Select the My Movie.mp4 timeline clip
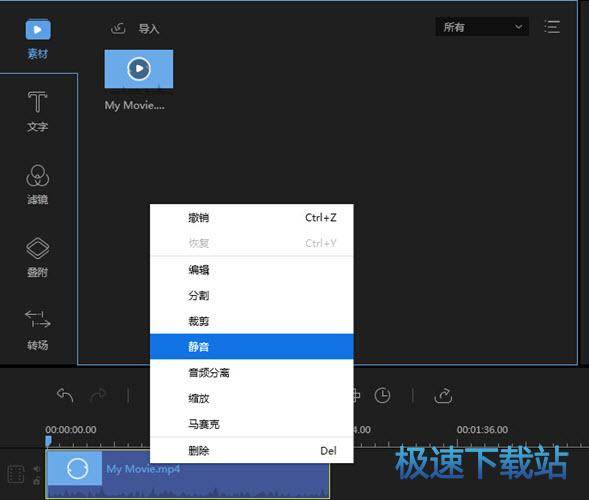This screenshot has width=589, height=500. click(187, 475)
